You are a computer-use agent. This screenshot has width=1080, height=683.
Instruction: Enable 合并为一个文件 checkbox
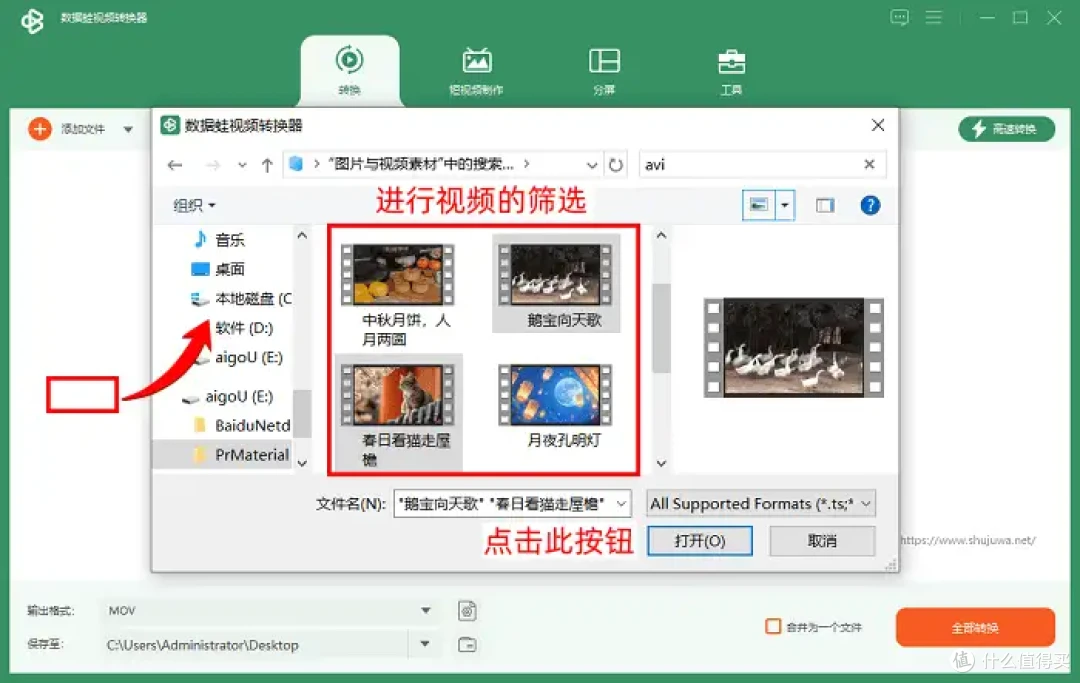[773, 627]
